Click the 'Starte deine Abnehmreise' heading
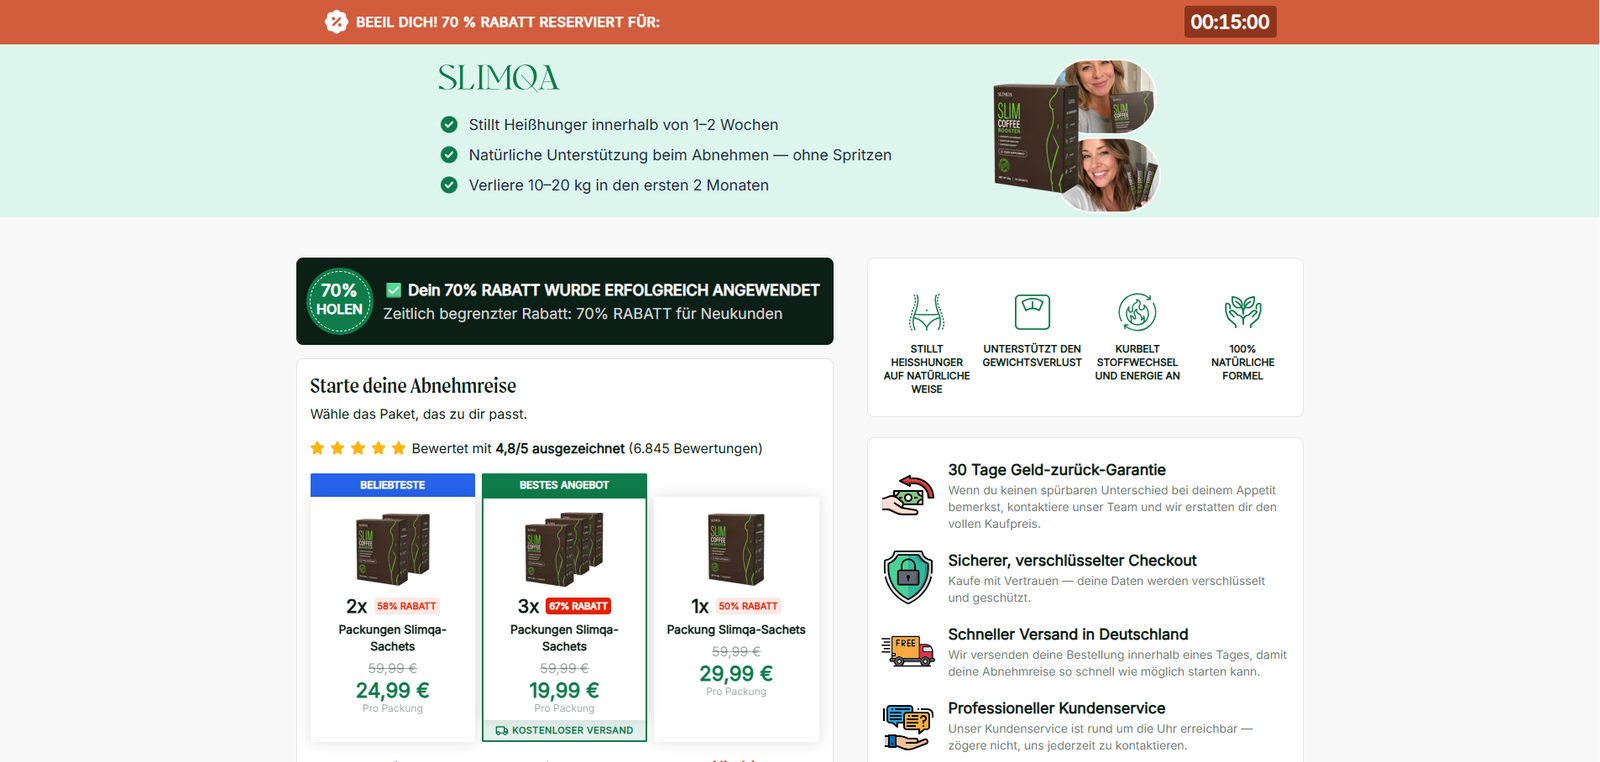1600x762 pixels. pyautogui.click(x=413, y=386)
